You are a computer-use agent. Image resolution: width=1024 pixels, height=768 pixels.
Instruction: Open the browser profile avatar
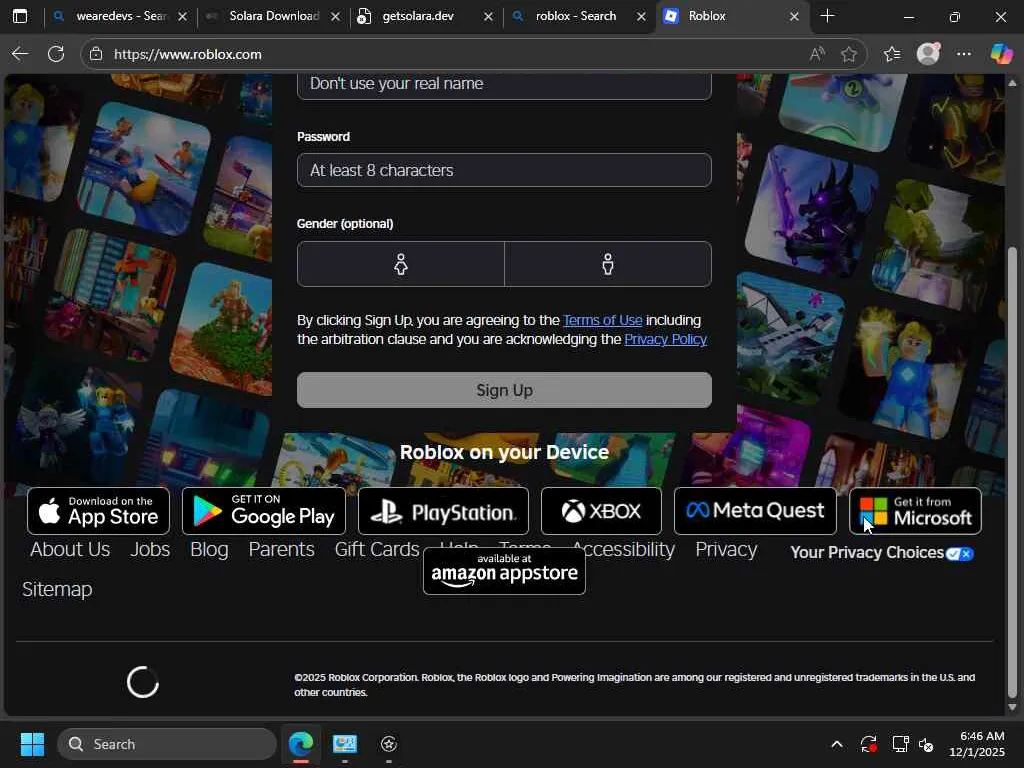coord(928,54)
